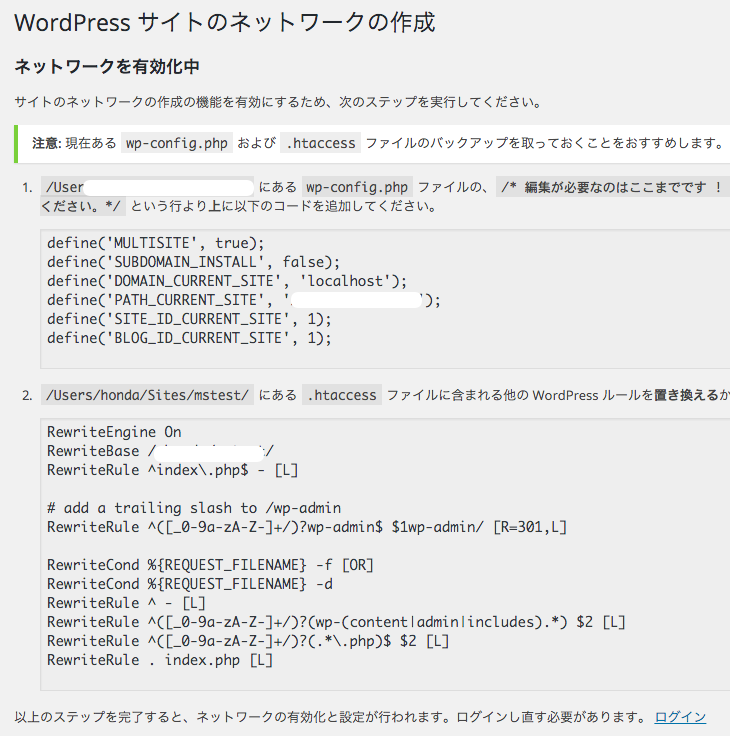Click the RewriteCond -f [OR] line
The image size is (730, 736).
tap(210, 565)
